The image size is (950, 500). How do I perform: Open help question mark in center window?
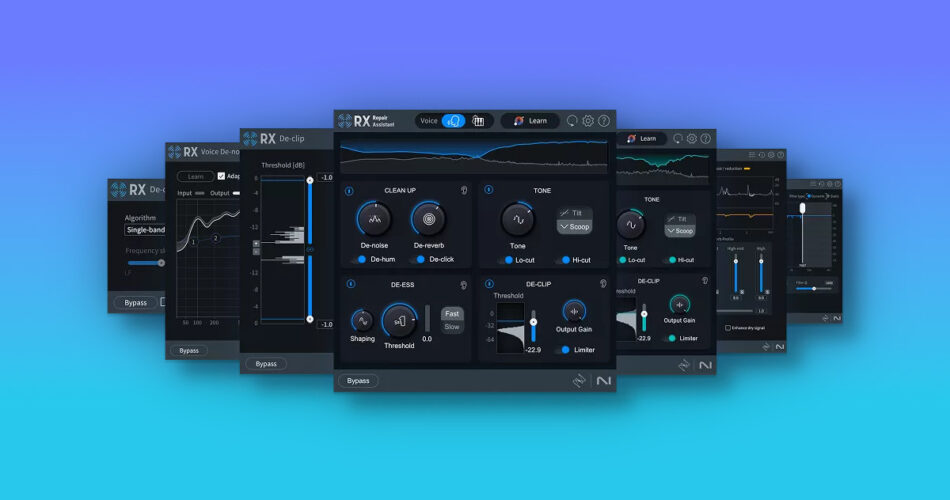coord(604,121)
